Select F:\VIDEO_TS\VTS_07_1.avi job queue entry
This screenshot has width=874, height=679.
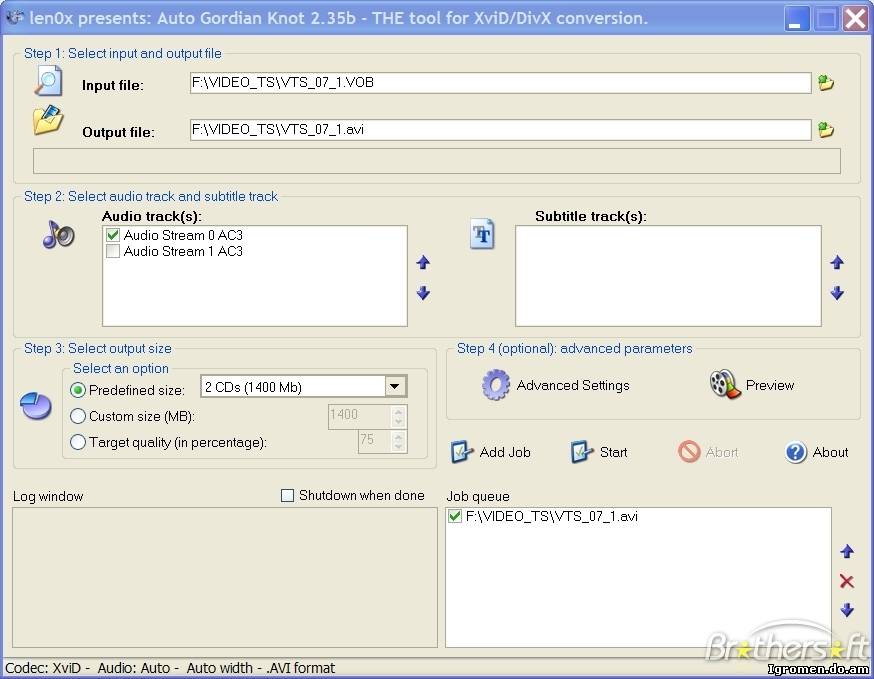(x=551, y=516)
